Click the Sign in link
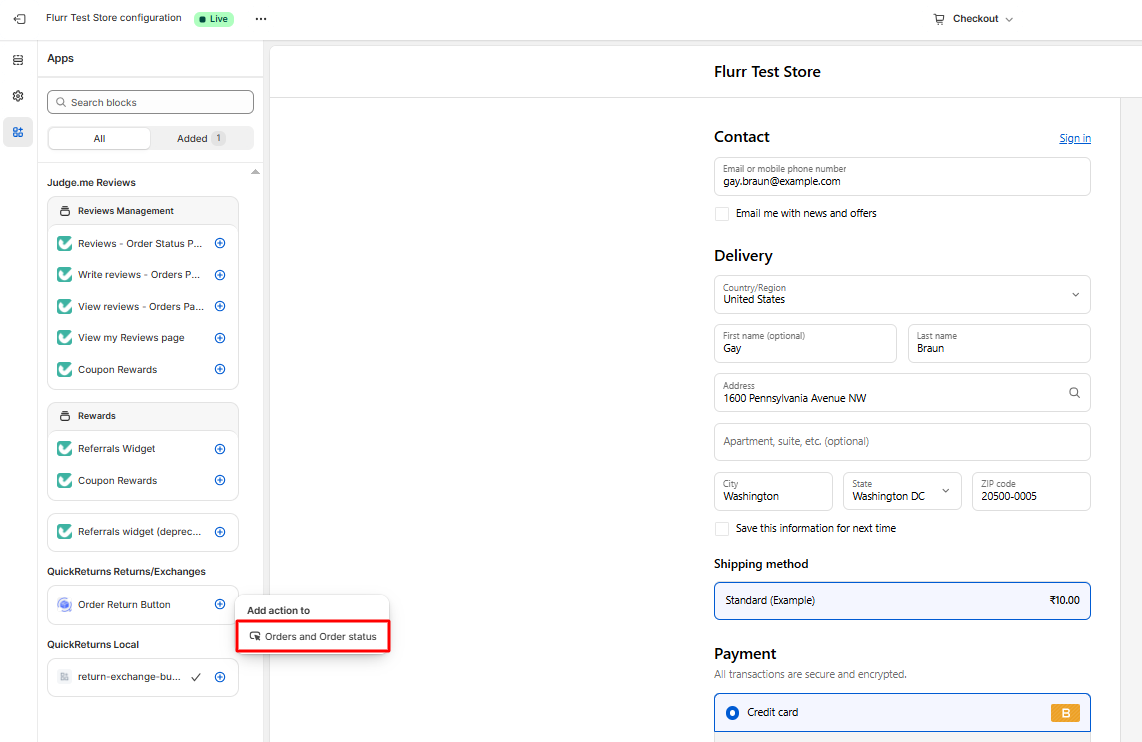 [1075, 138]
